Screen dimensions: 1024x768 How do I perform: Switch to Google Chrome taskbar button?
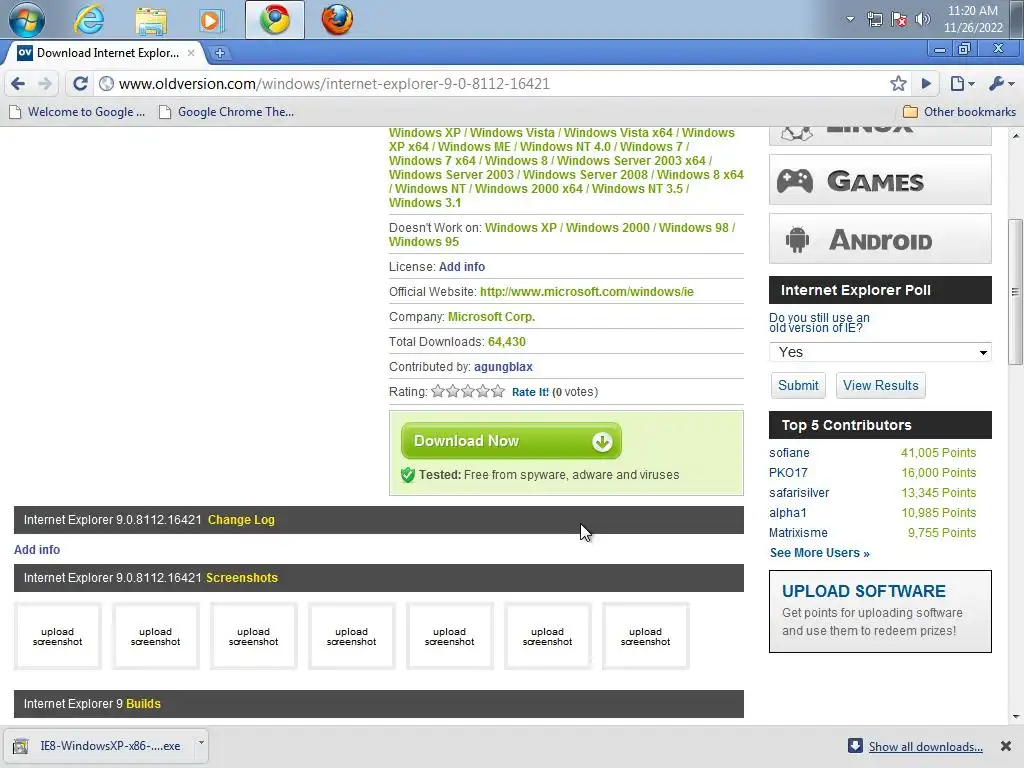tap(275, 20)
